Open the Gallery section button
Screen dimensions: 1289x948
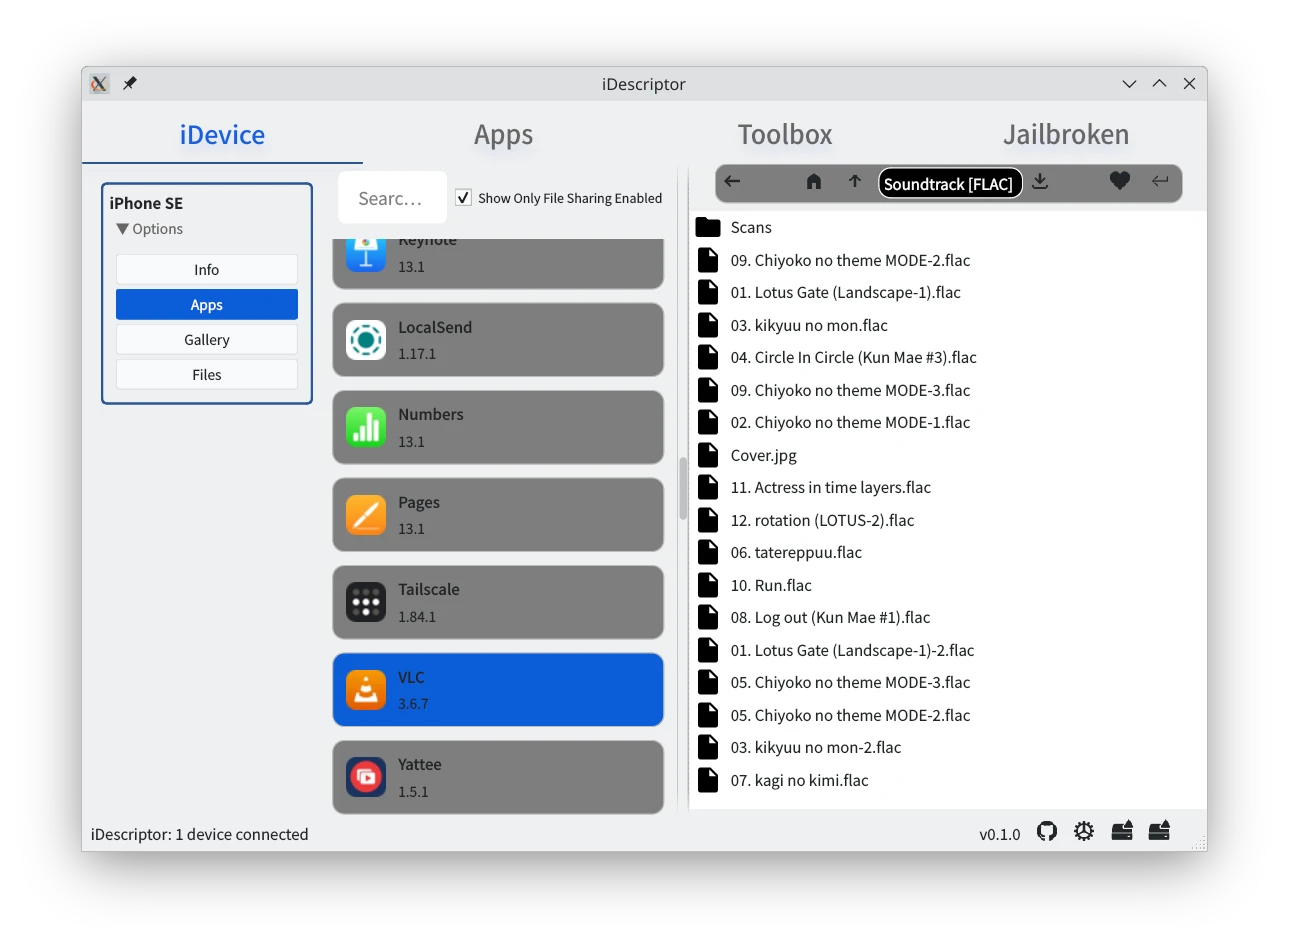[207, 340]
